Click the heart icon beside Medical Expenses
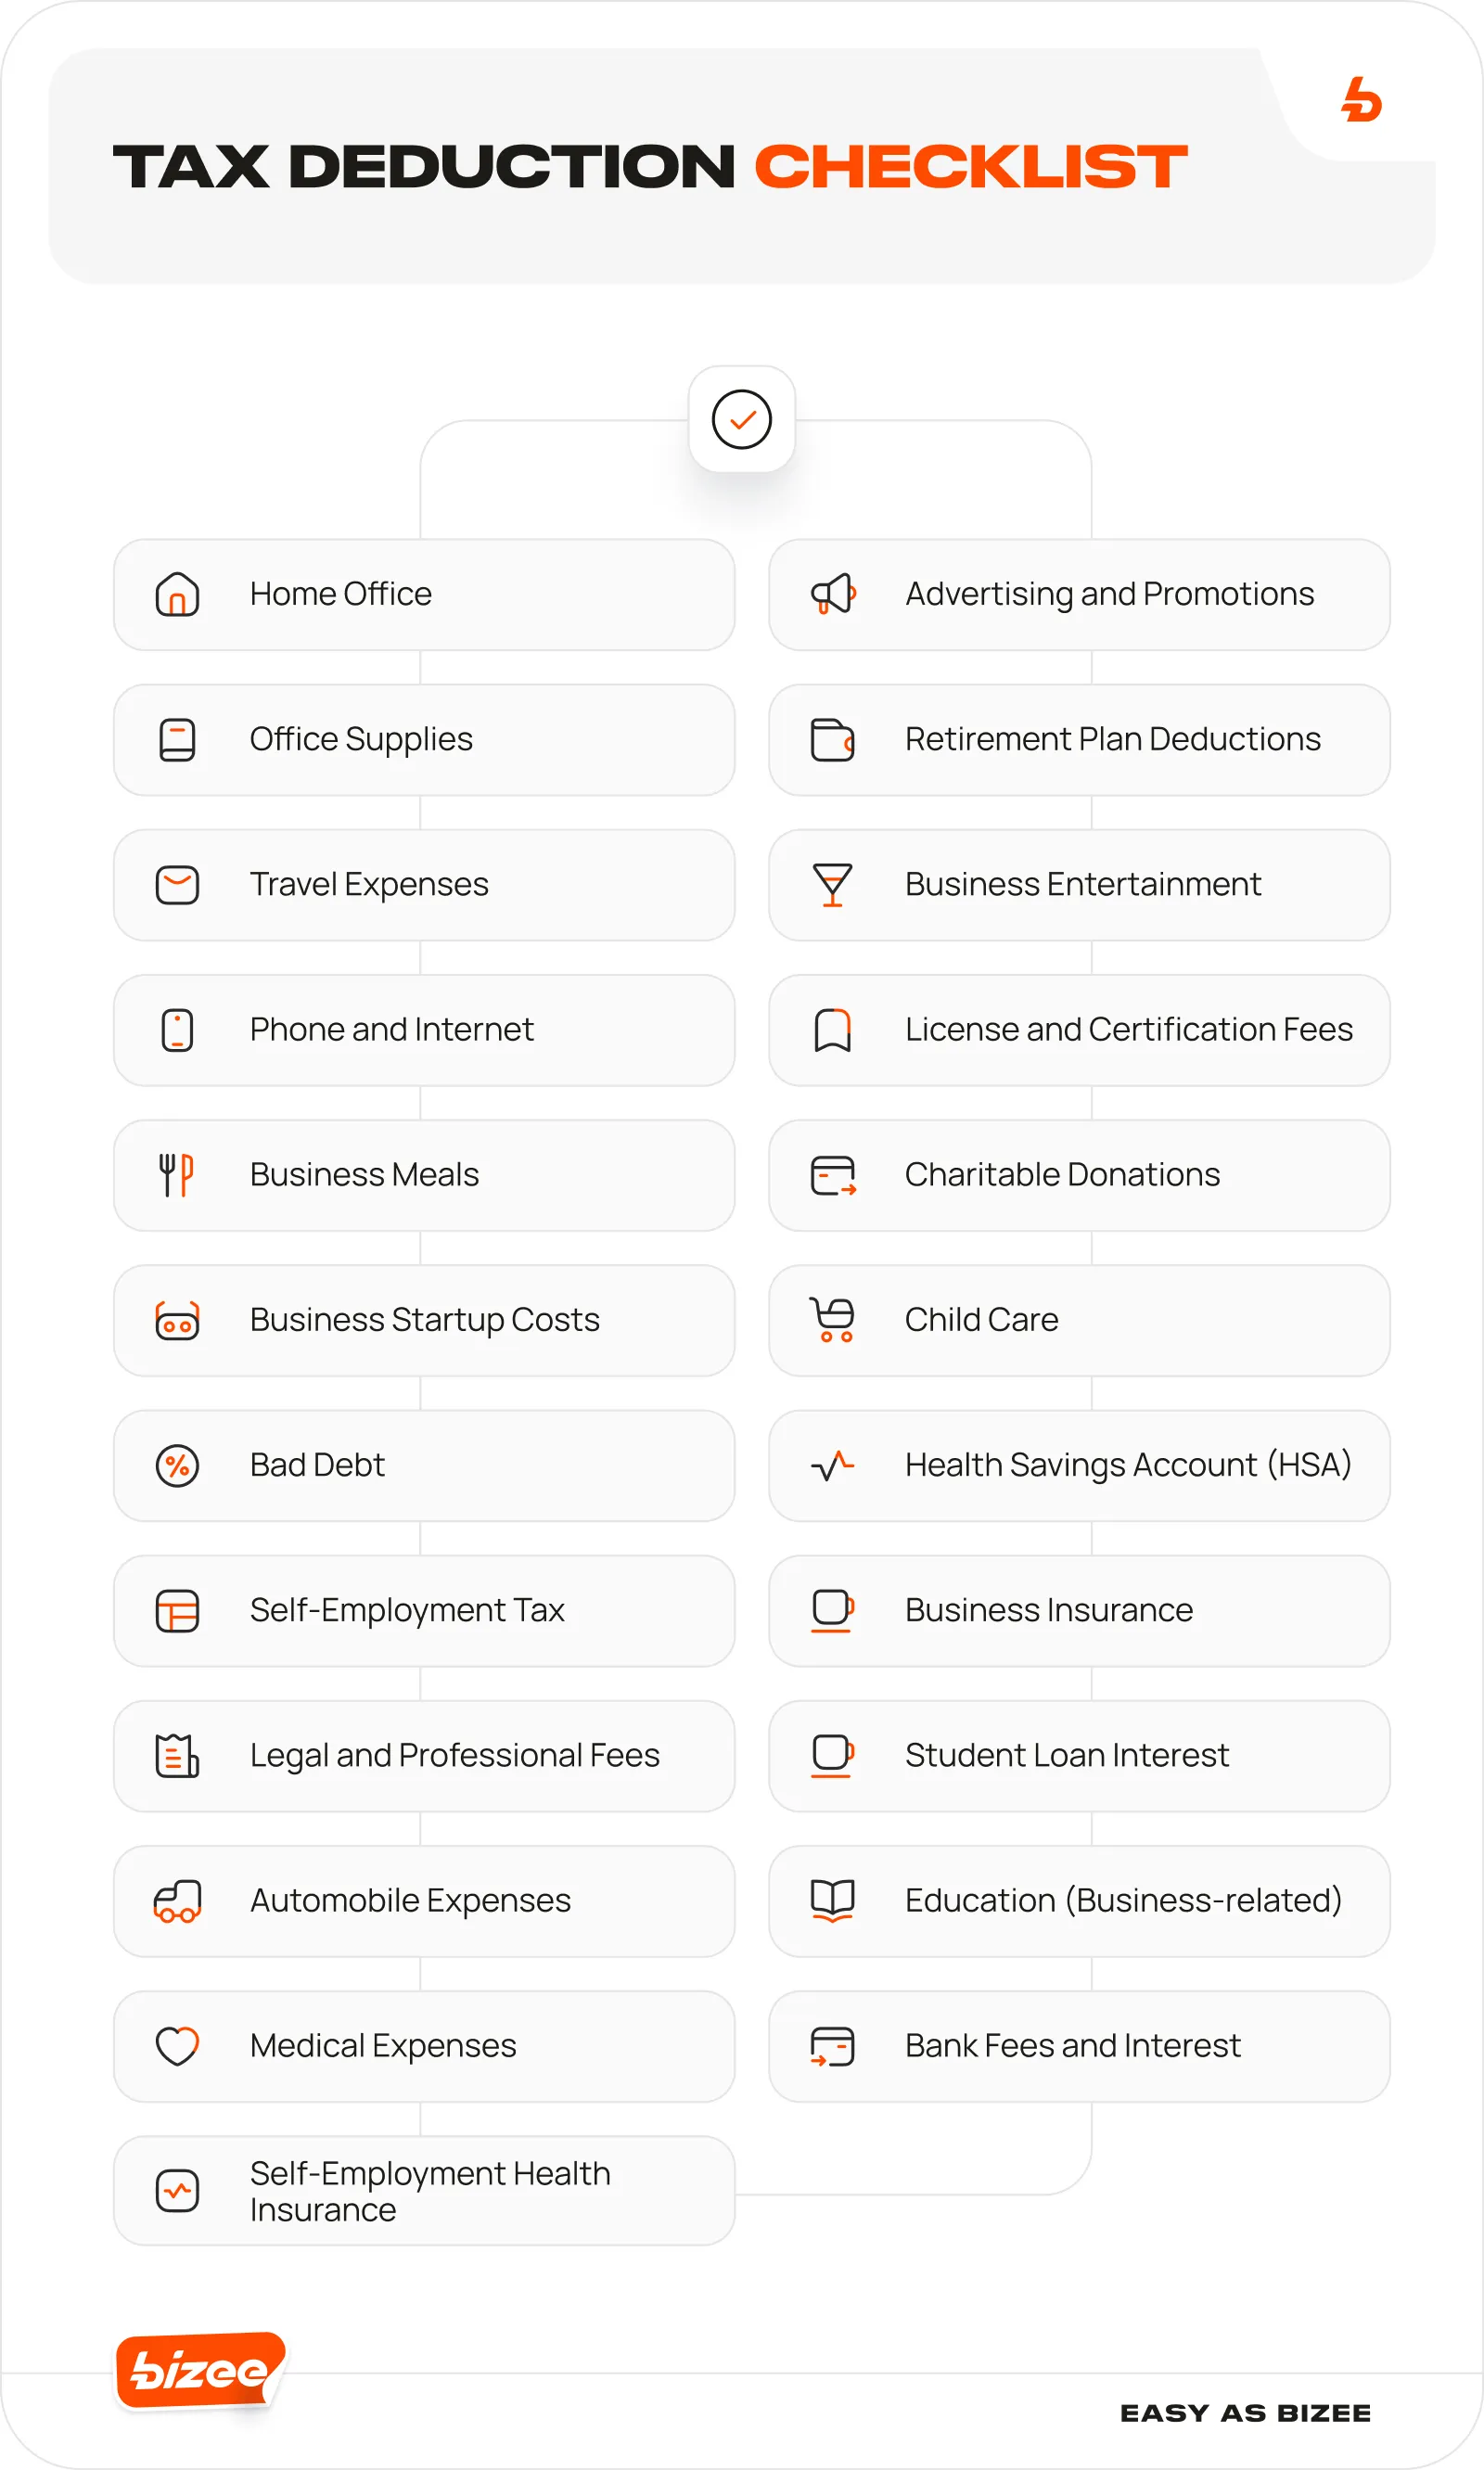This screenshot has height=2470, width=1484. click(x=177, y=2046)
